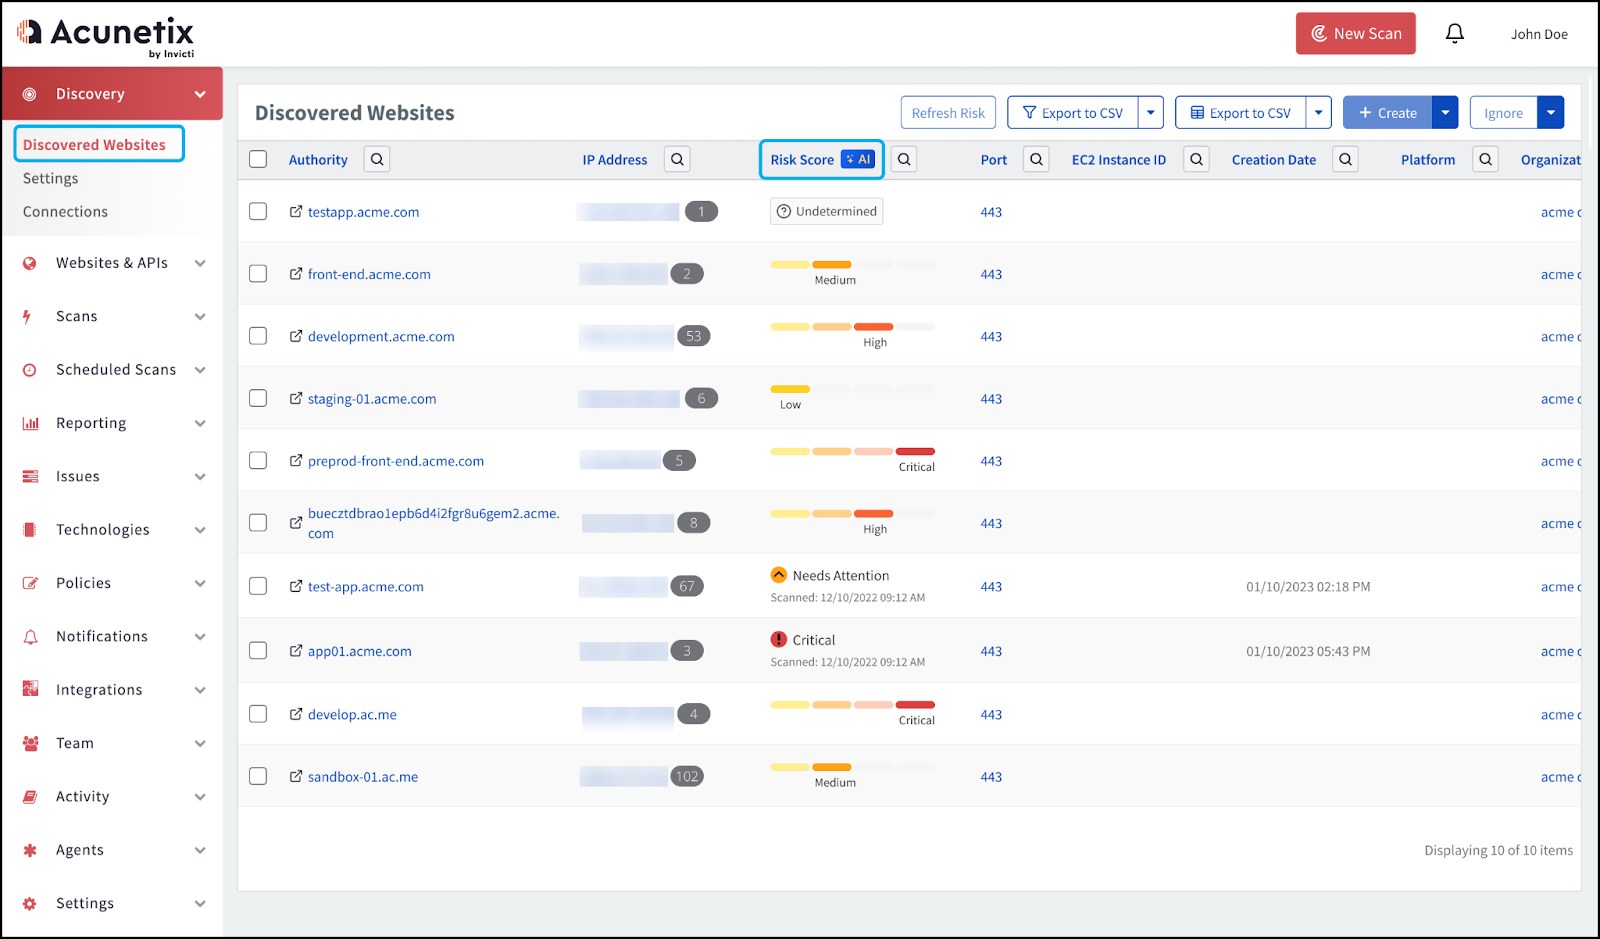Open the Platform column search icon
The width and height of the screenshot is (1600, 939).
[x=1485, y=159]
